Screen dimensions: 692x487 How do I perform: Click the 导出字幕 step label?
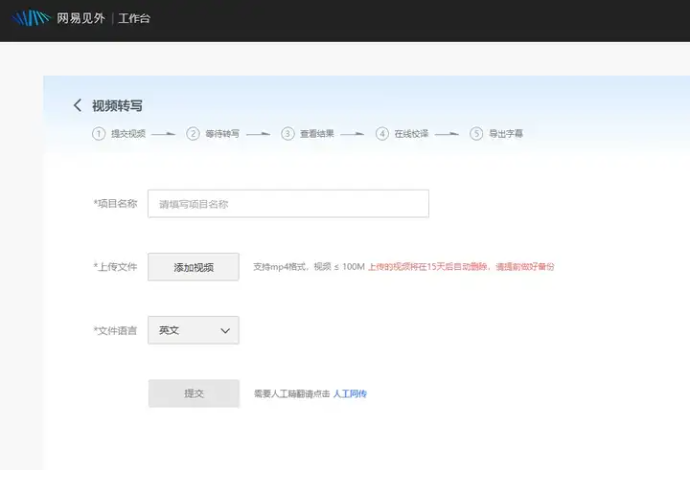(x=506, y=133)
